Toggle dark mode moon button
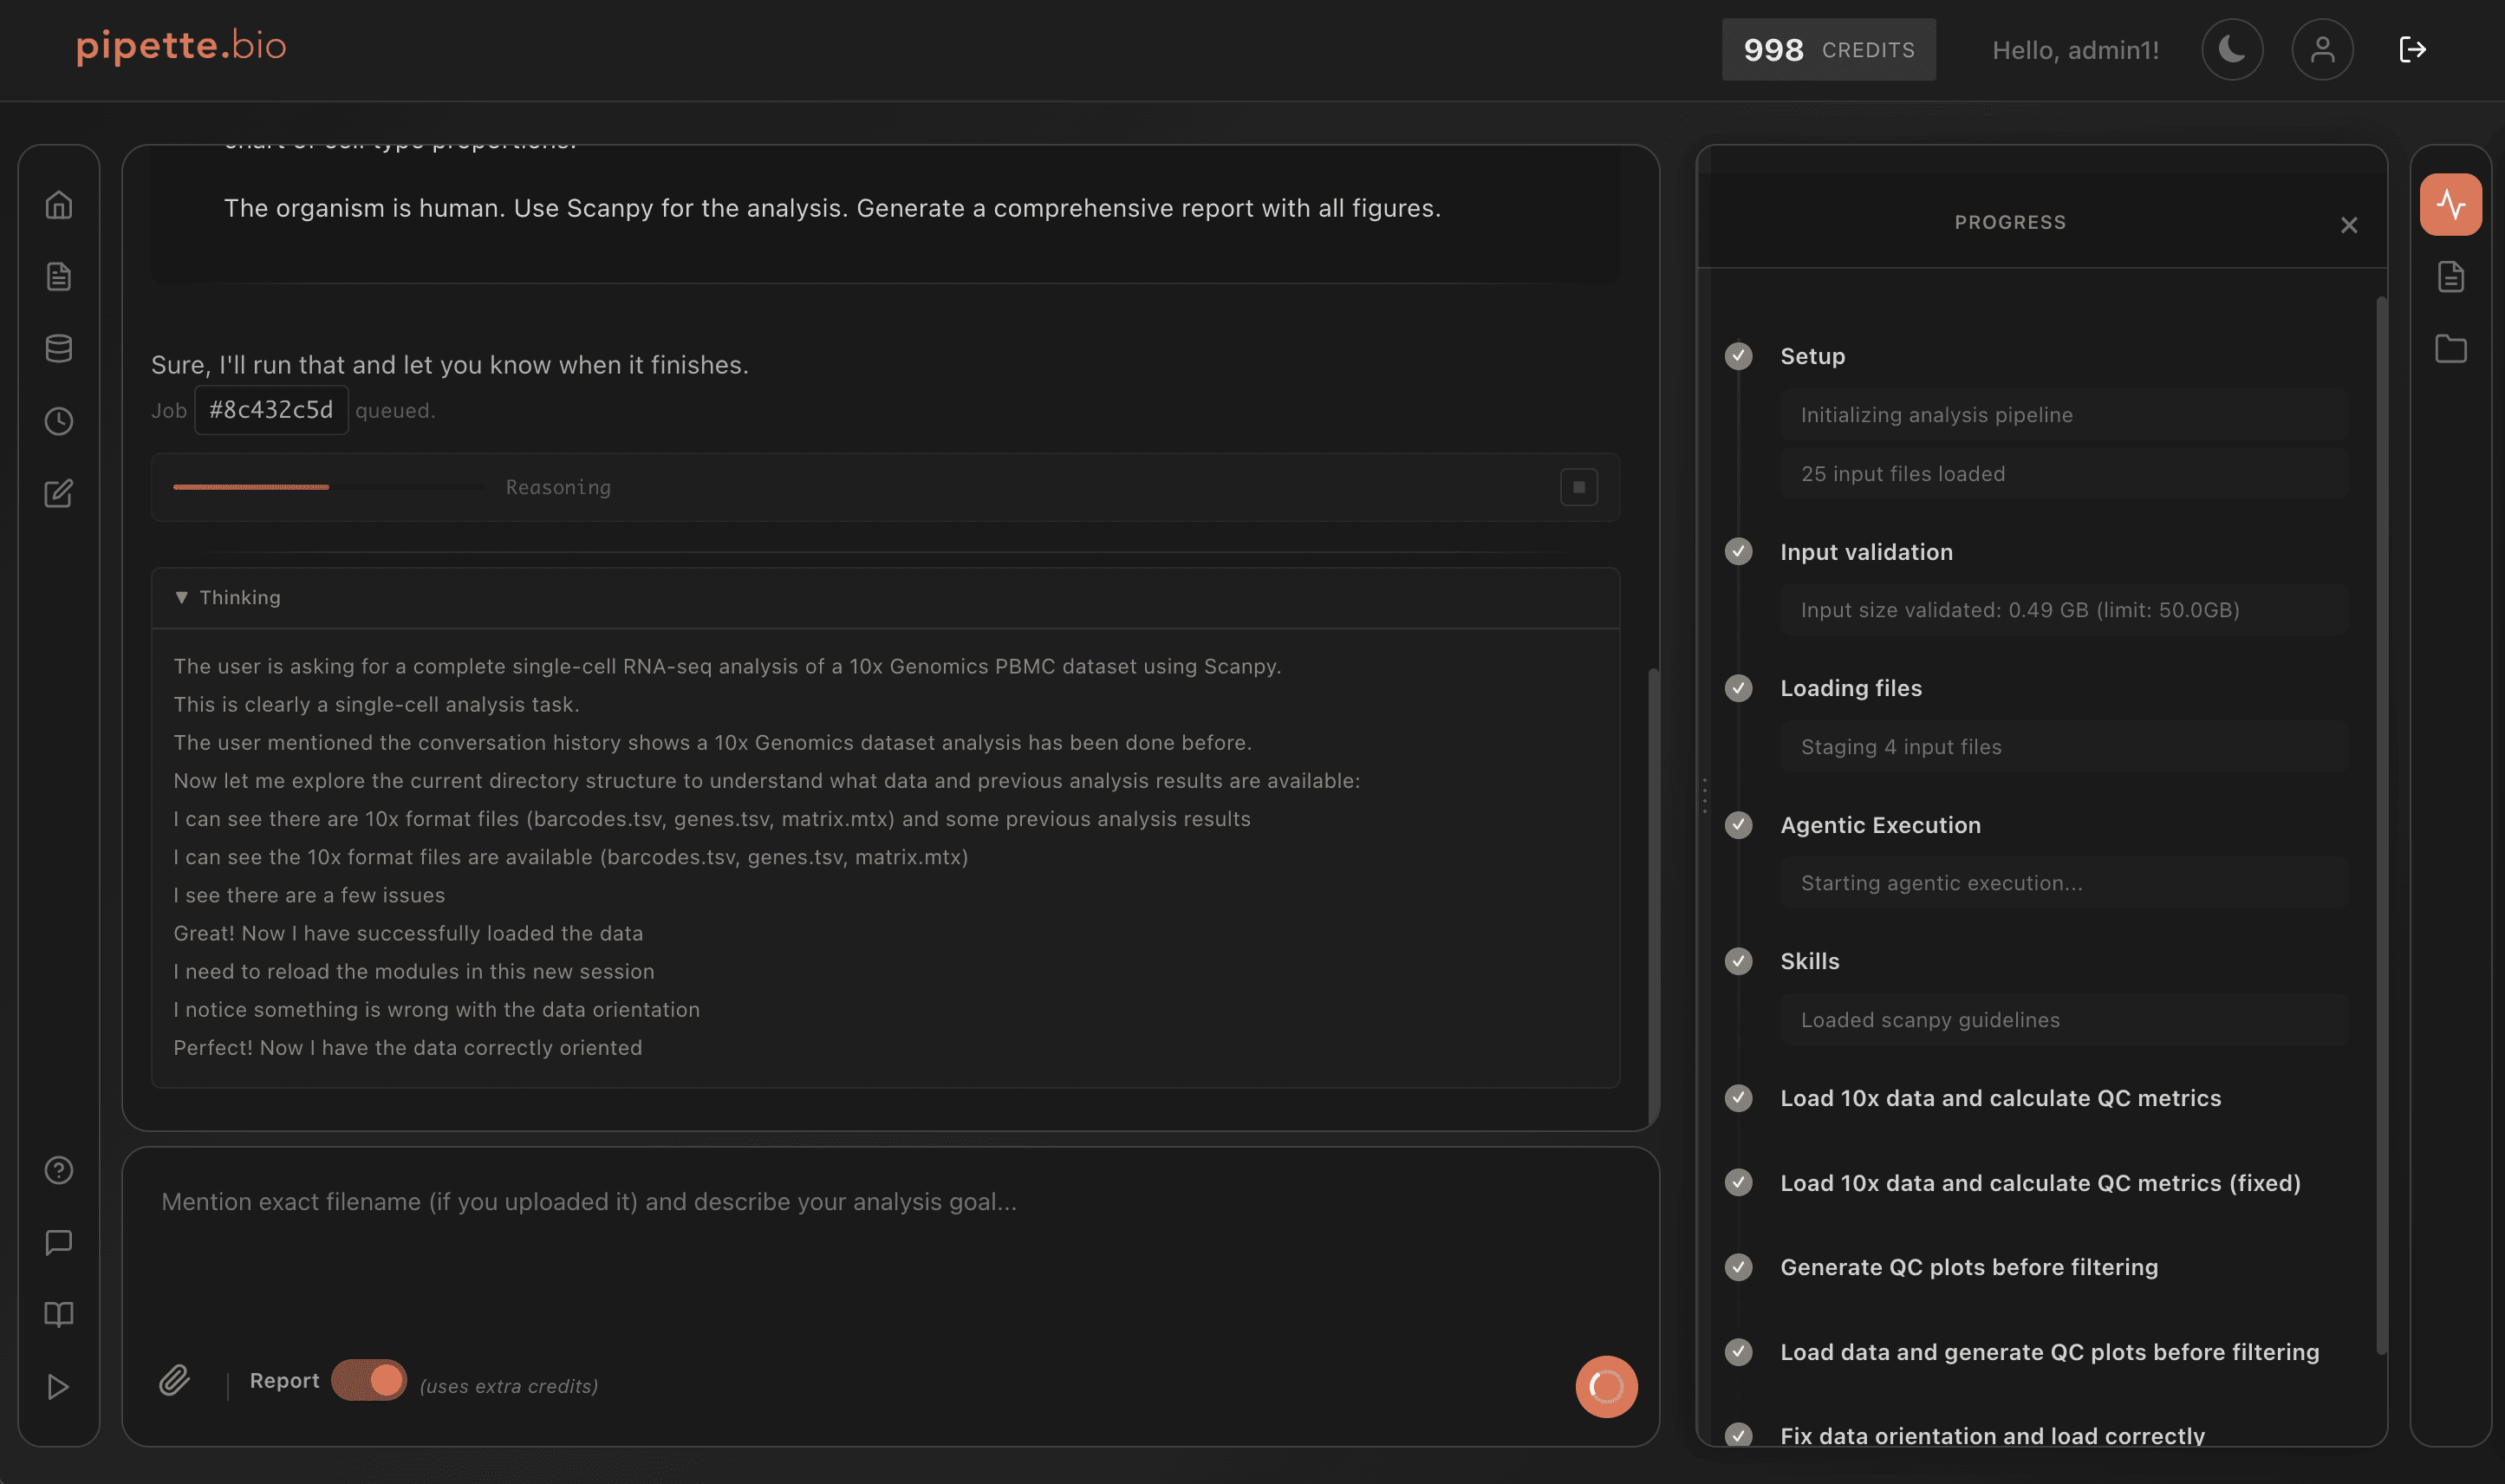 point(2232,49)
